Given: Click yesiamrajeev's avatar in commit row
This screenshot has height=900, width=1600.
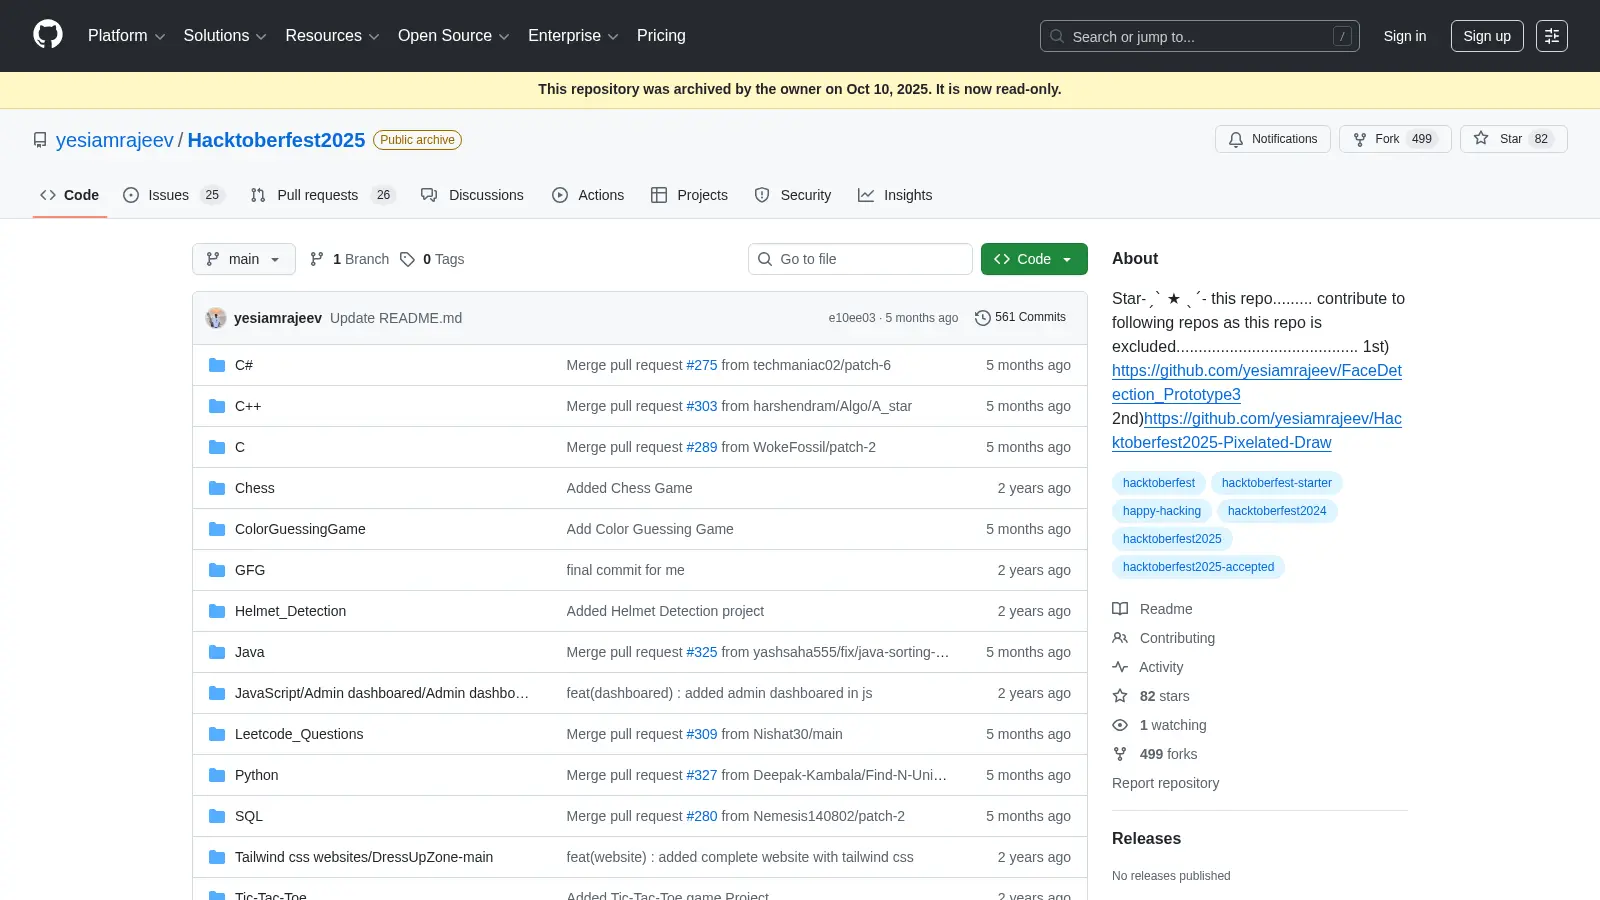Looking at the screenshot, I should 216,318.
